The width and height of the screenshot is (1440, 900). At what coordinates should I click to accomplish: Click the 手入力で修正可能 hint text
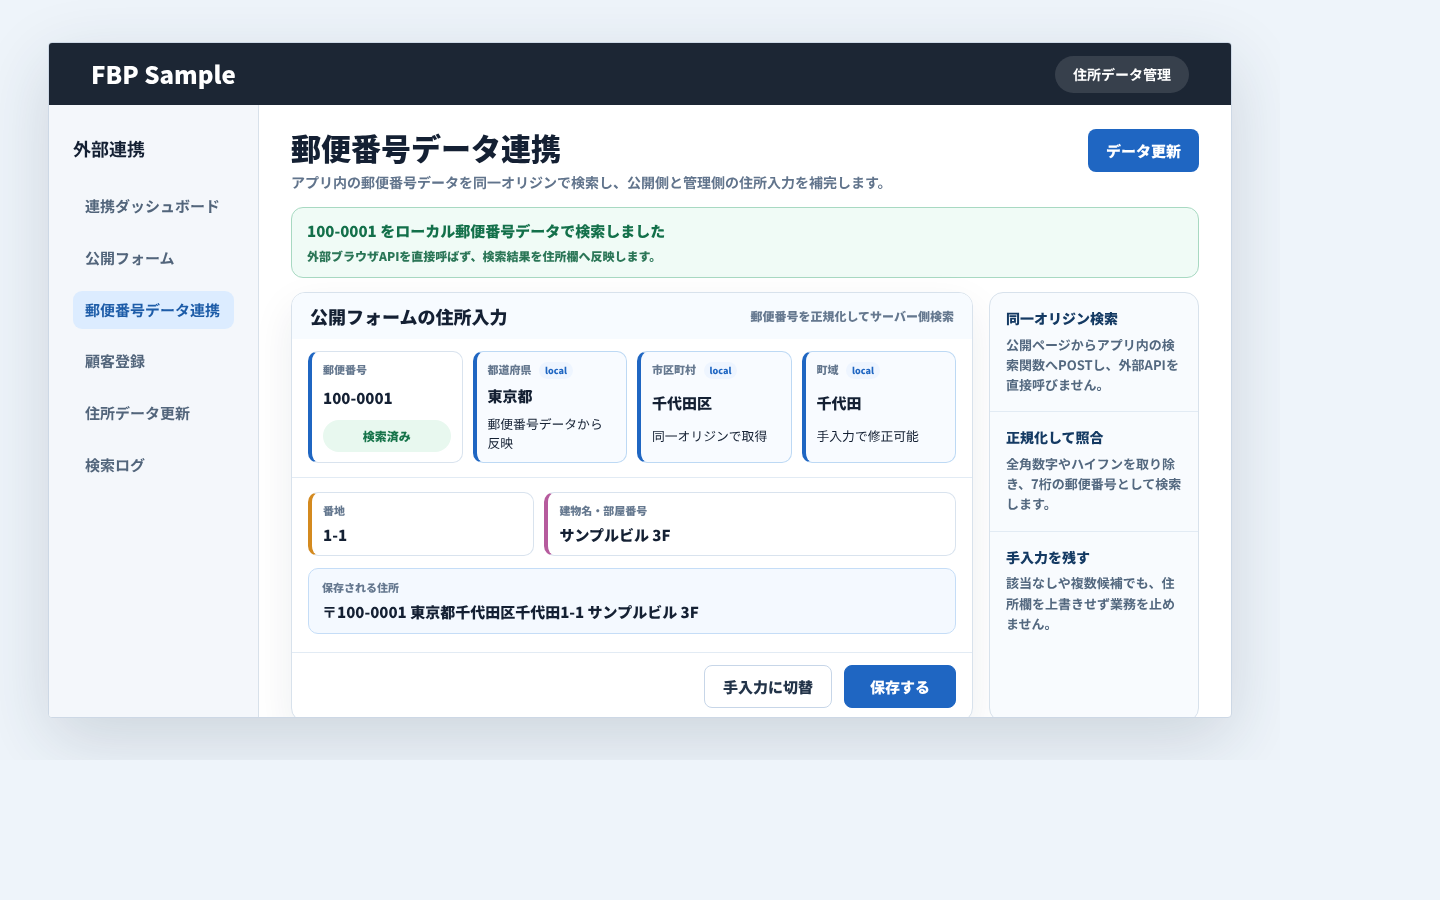click(868, 436)
